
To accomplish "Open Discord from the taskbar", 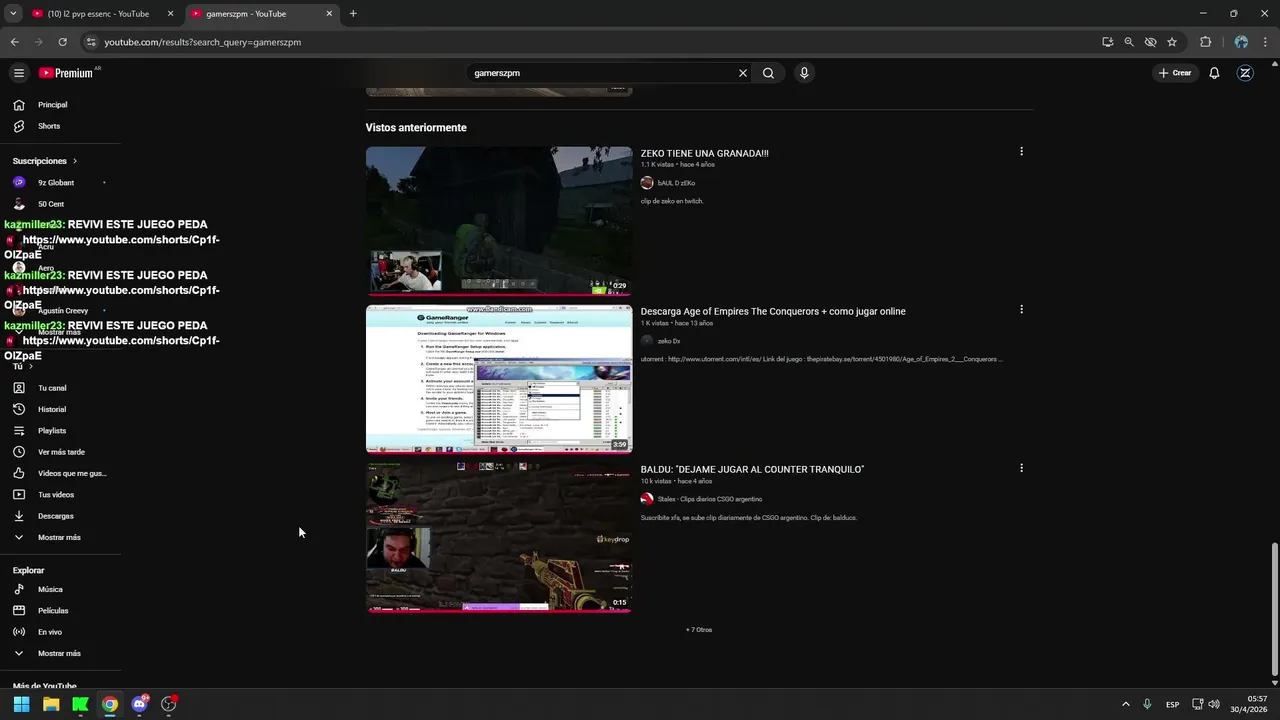I will 139,704.
